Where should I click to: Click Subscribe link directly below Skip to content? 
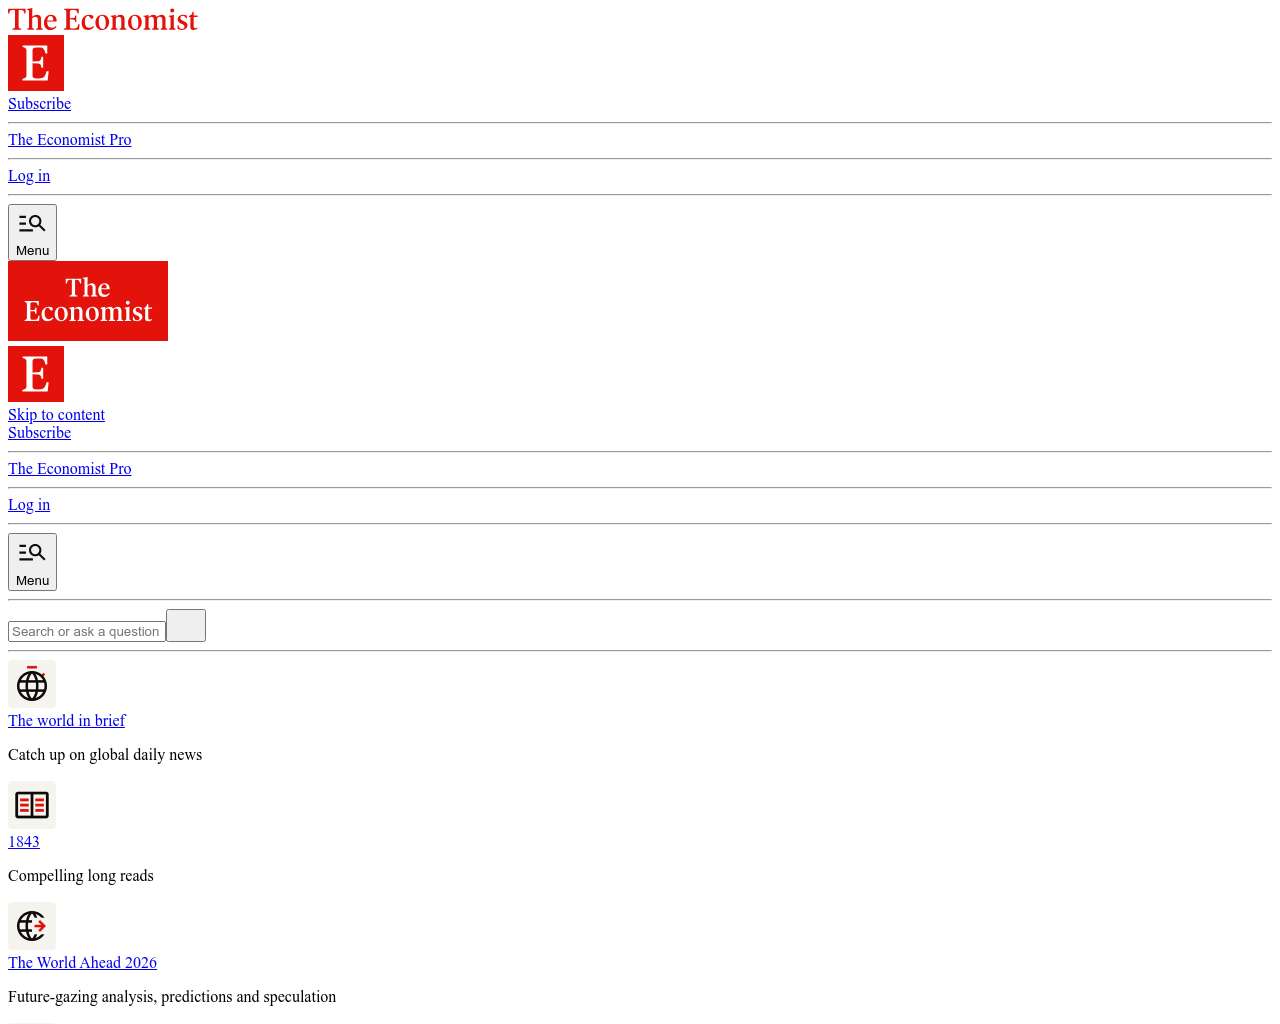point(39,433)
